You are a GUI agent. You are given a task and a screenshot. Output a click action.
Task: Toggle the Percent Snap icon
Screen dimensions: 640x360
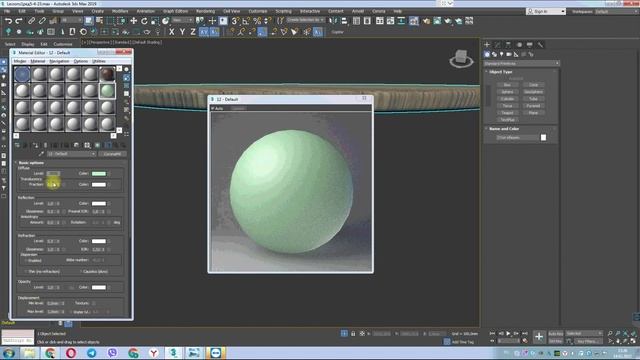tap(257, 20)
